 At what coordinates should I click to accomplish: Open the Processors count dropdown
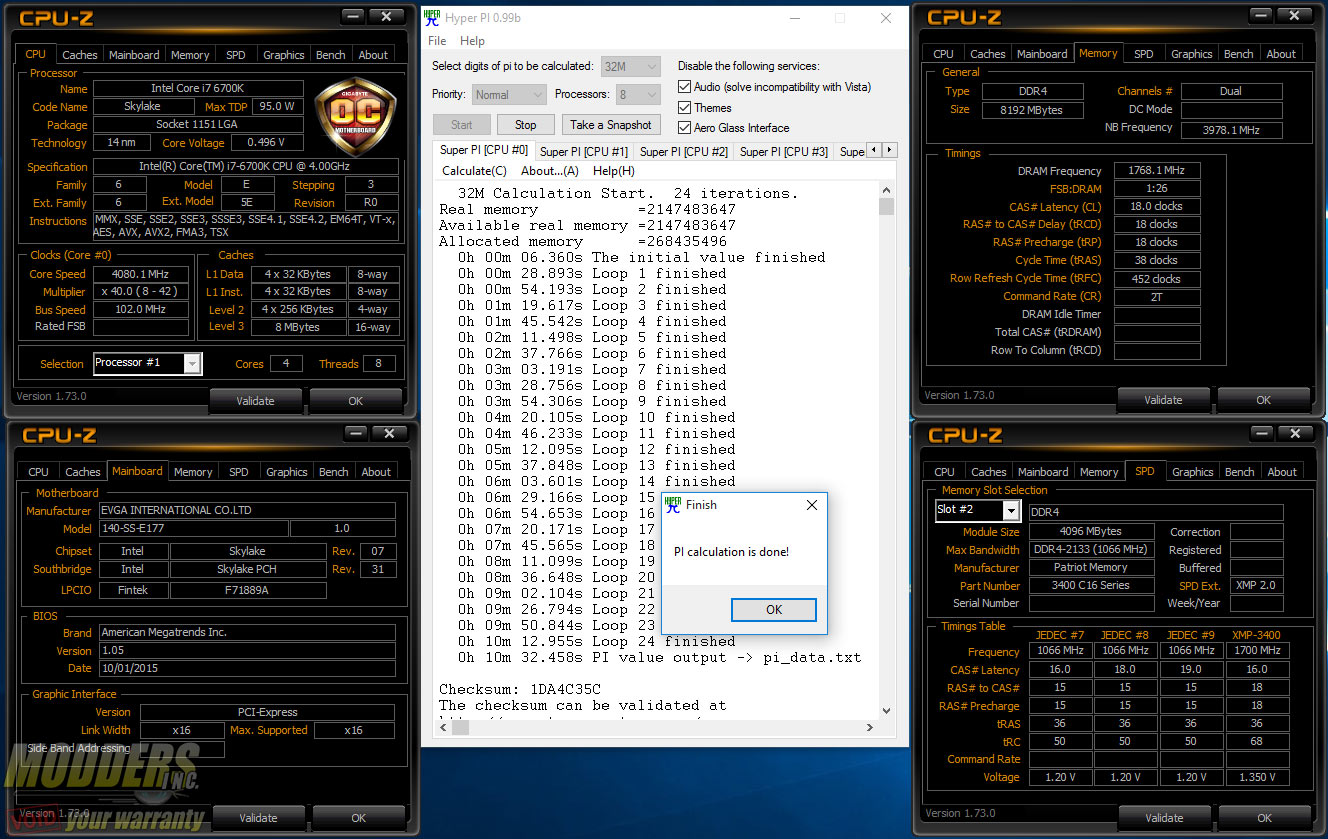(638, 95)
